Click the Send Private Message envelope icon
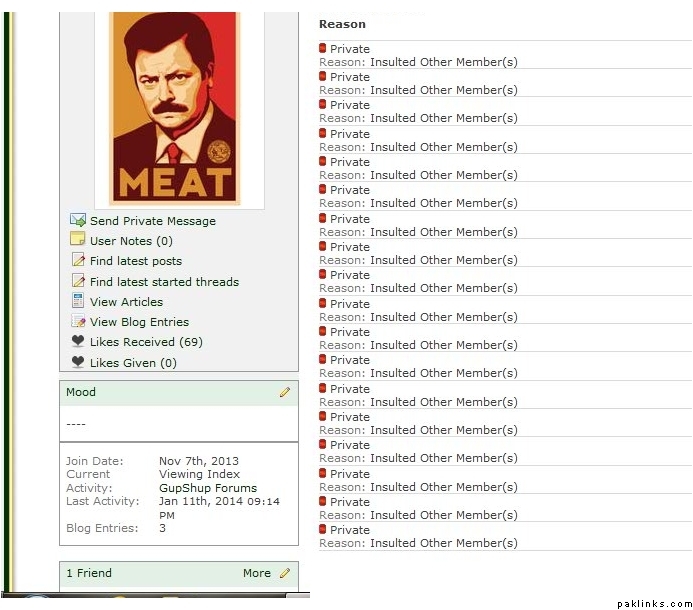The height and width of the screenshot is (610, 693). (77, 220)
